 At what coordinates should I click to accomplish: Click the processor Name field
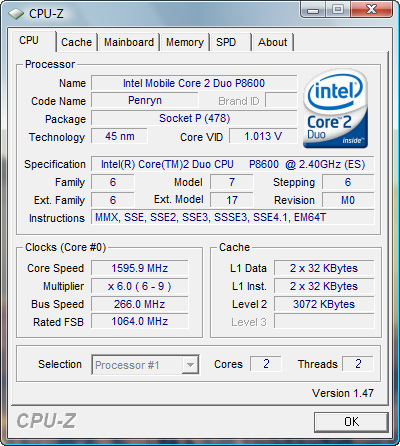194,83
